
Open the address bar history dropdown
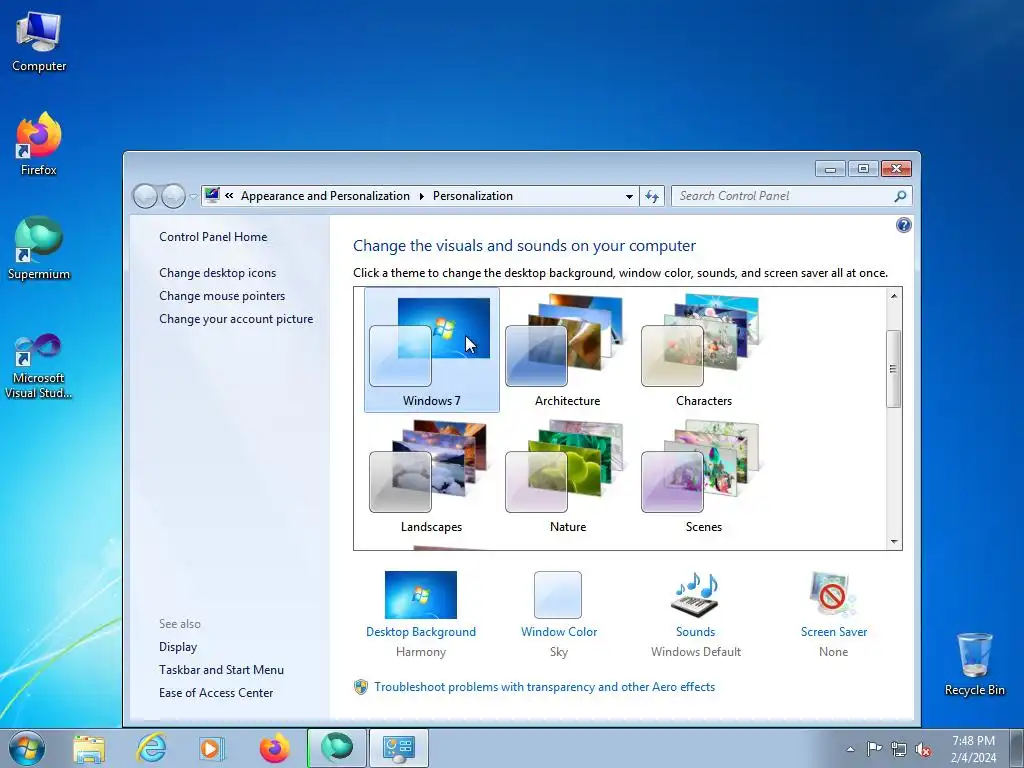[629, 196]
